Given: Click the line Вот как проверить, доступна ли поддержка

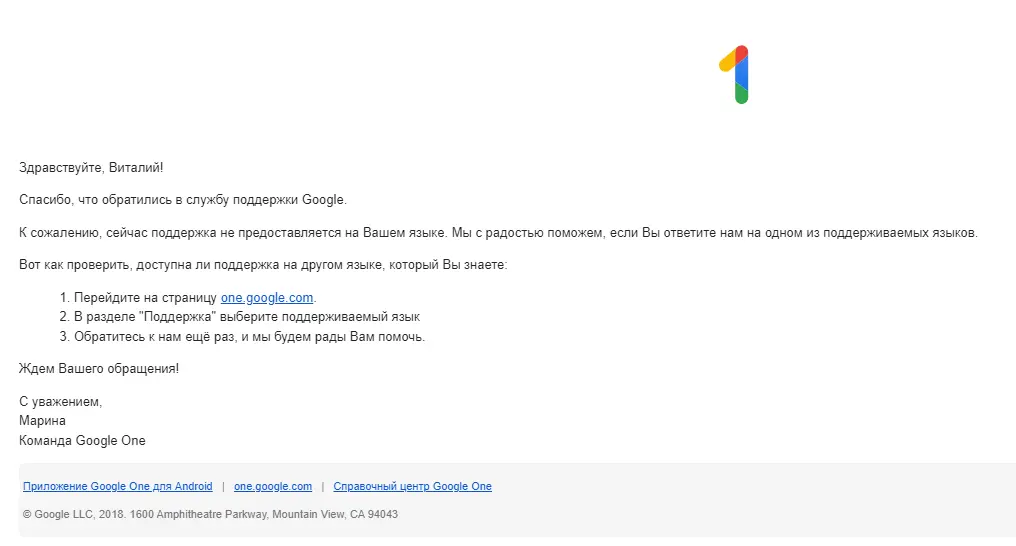Looking at the screenshot, I should pyautogui.click(x=263, y=265).
